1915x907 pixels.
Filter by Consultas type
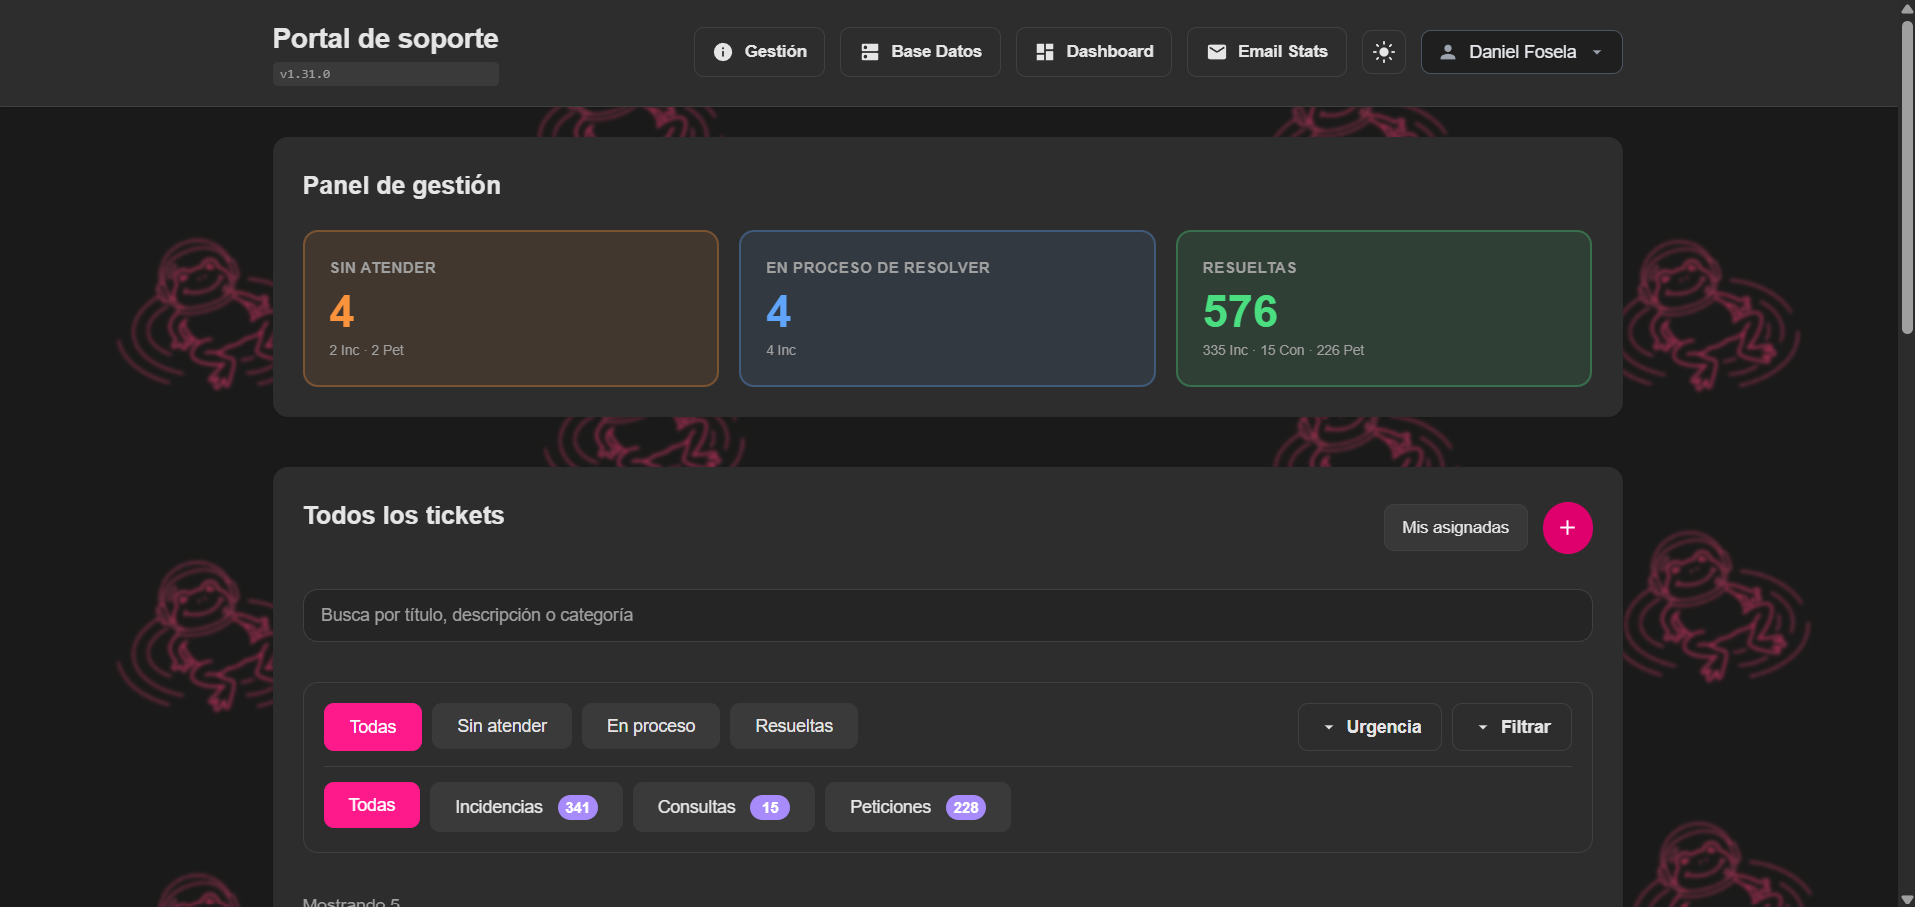pos(722,807)
